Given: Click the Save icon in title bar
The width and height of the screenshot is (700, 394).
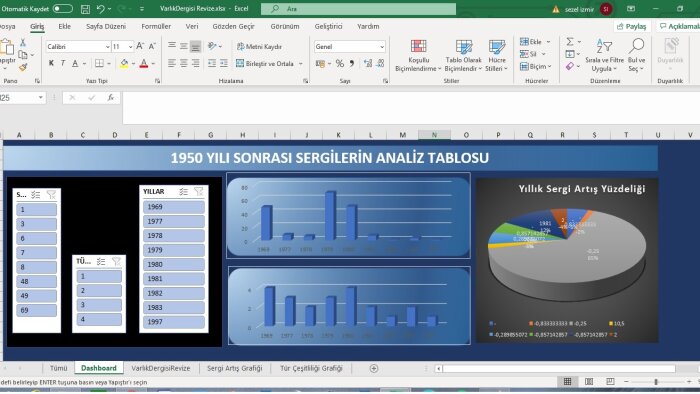Looking at the screenshot, I should pyautogui.click(x=85, y=9).
